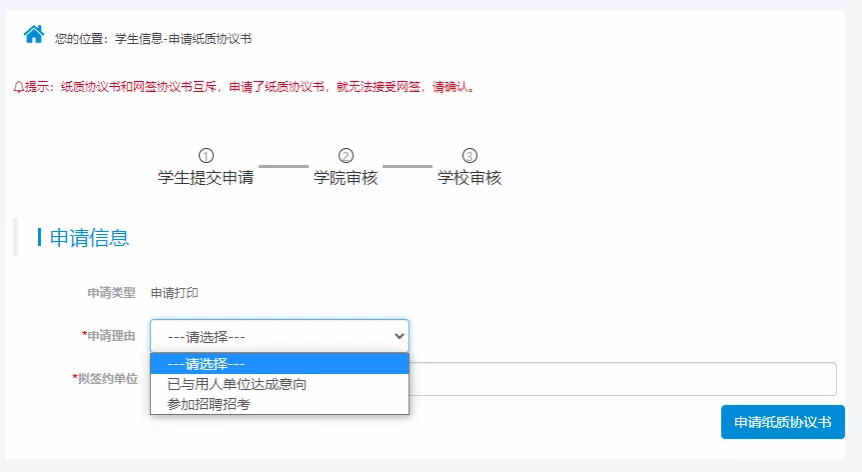Viewport: 862px width, 472px height.
Task: Click the 学院审核 step label
Action: pyautogui.click(x=346, y=178)
